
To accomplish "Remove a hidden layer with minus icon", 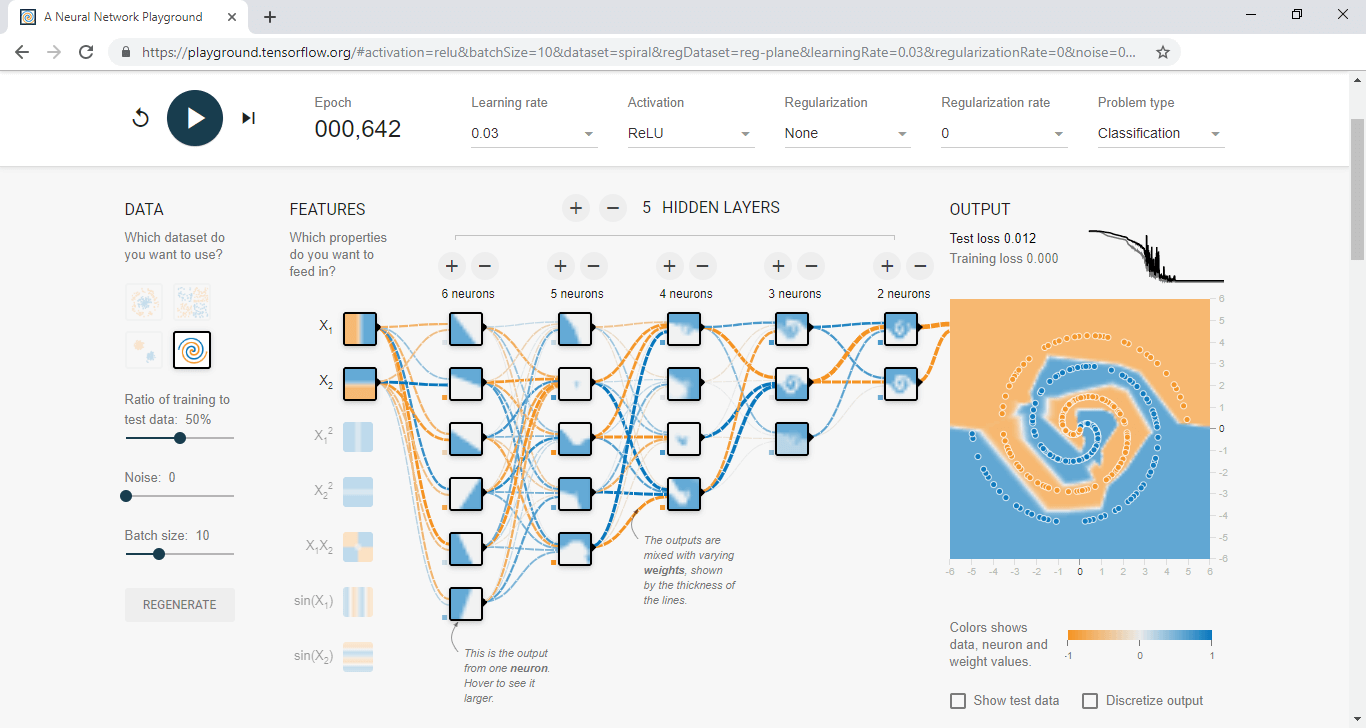I will 613,208.
